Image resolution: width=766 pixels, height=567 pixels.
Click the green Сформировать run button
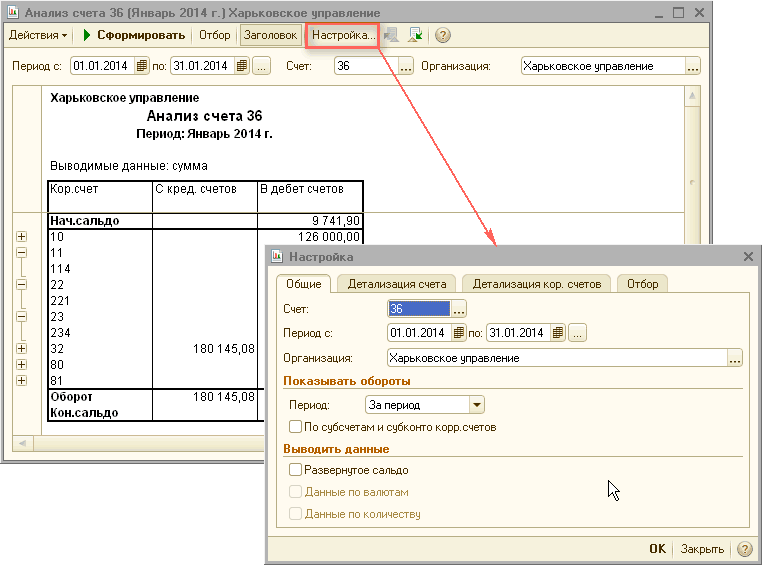[x=134, y=35]
